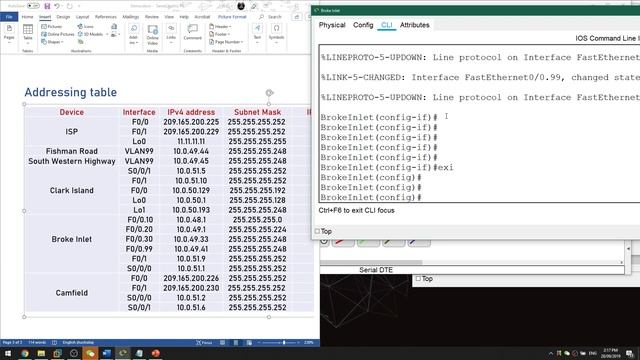Click the Add-ins button in Word's ribbon
The image size is (640, 360).
point(133,34)
